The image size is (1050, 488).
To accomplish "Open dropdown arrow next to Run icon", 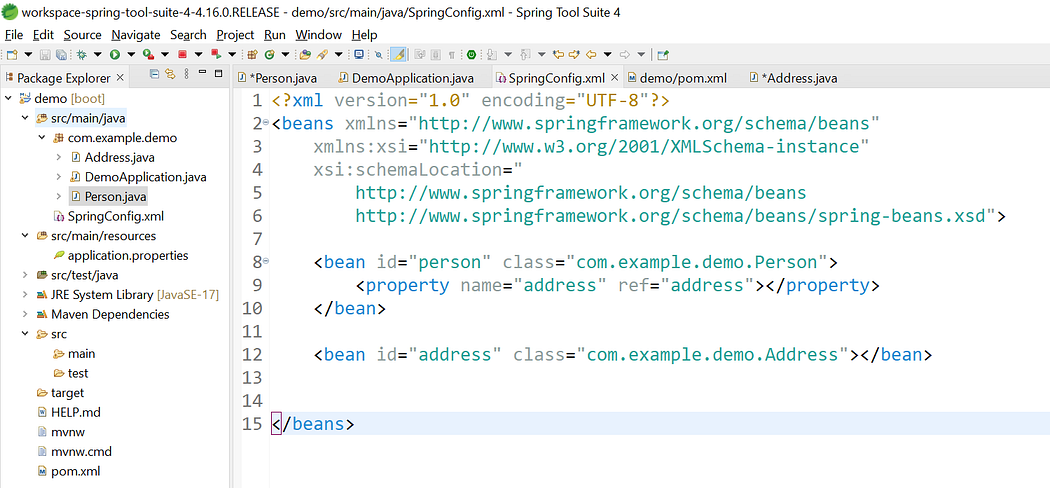I will pos(131,54).
